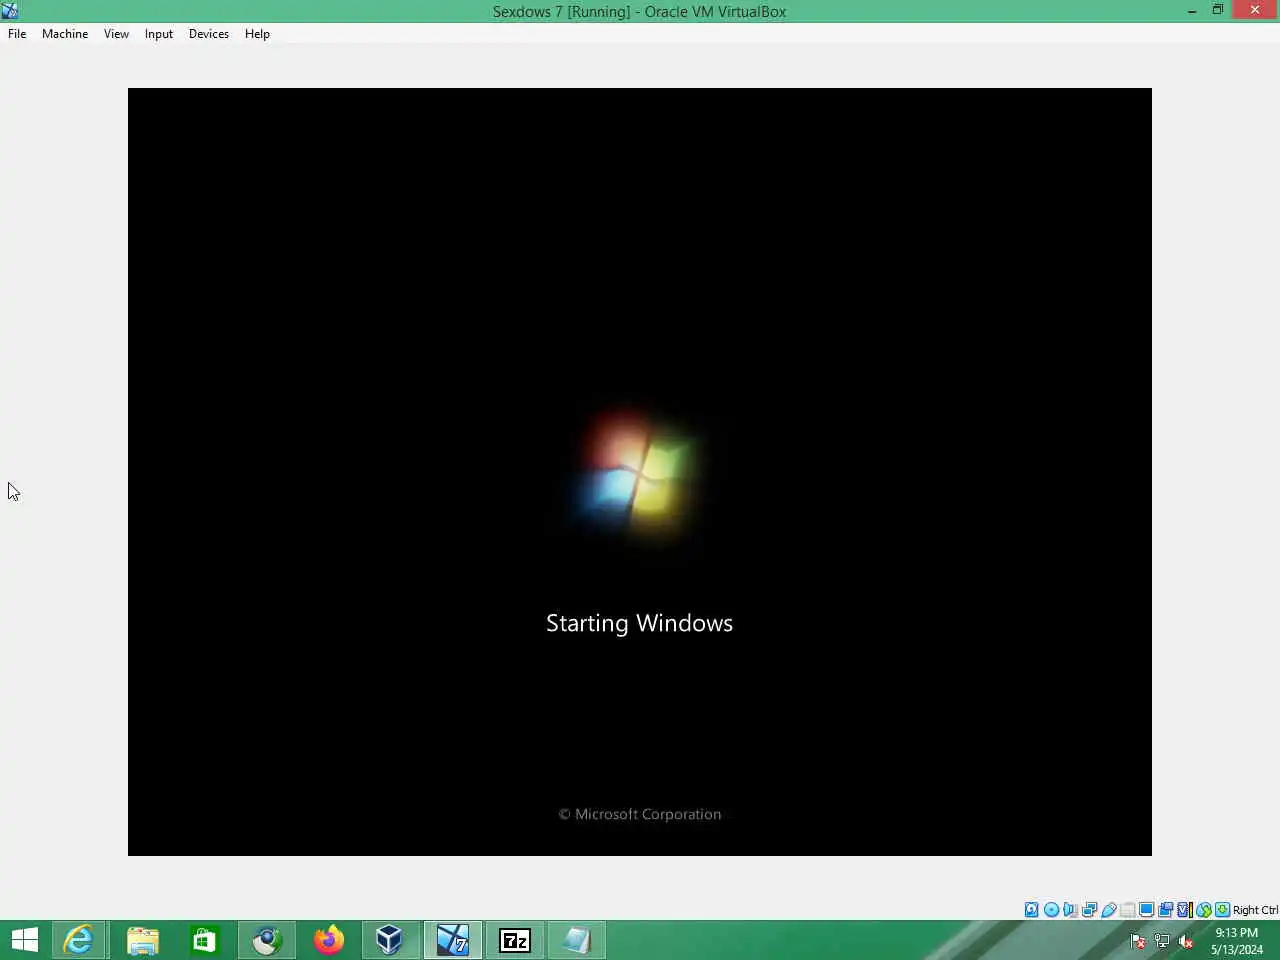The image size is (1280, 960).
Task: Launch Internet Explorer from the taskbar
Action: click(x=79, y=940)
